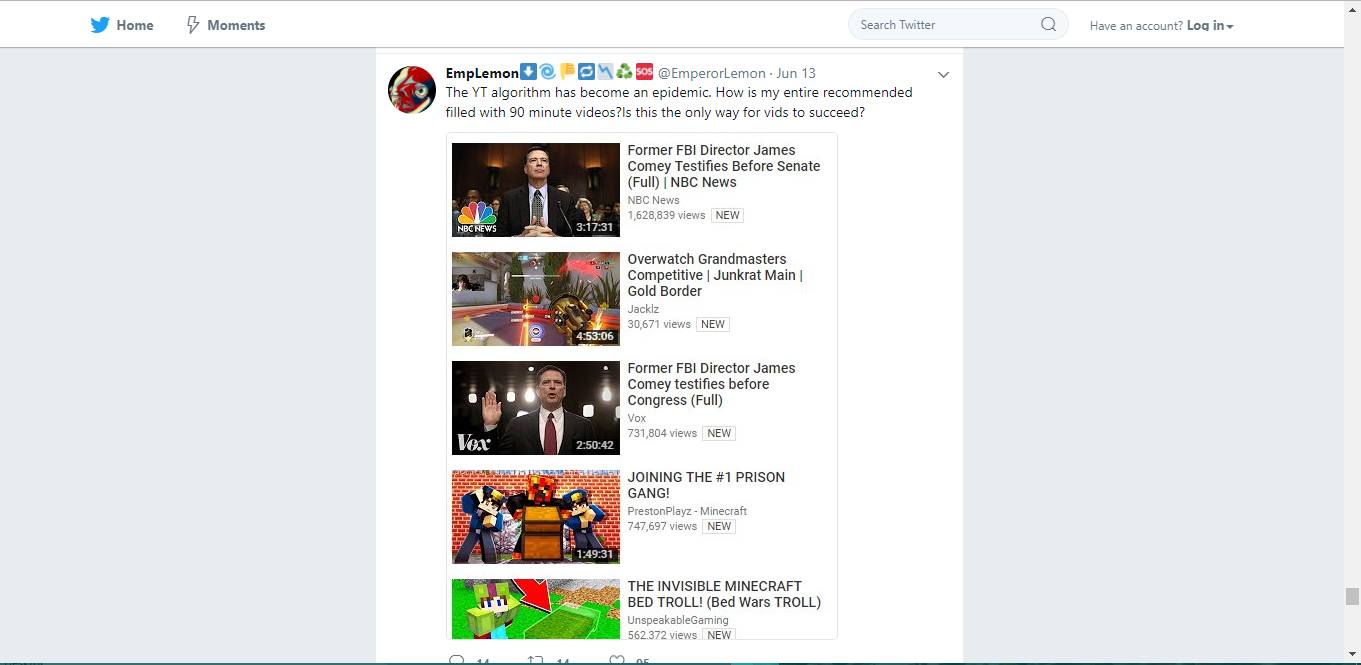The width and height of the screenshot is (1361, 665).
Task: Click the NEW badge beside 731,804 views
Action: [x=719, y=433]
